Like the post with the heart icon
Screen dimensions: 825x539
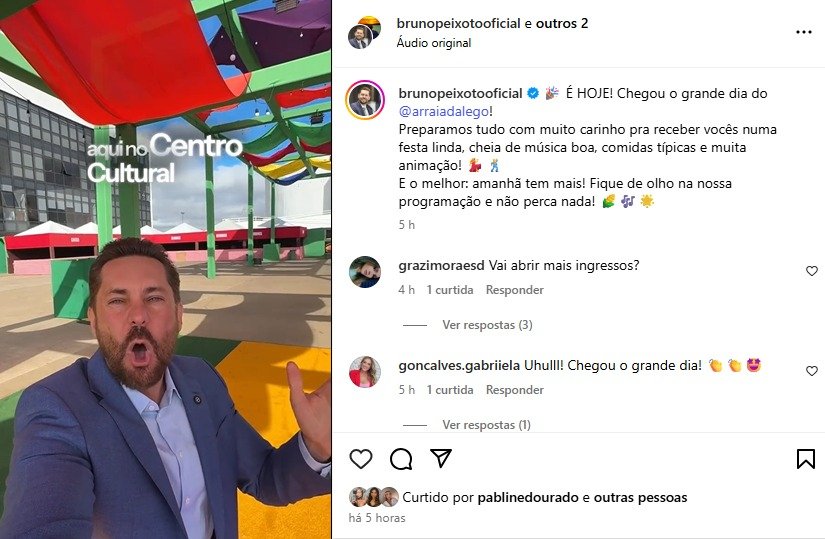tap(361, 459)
